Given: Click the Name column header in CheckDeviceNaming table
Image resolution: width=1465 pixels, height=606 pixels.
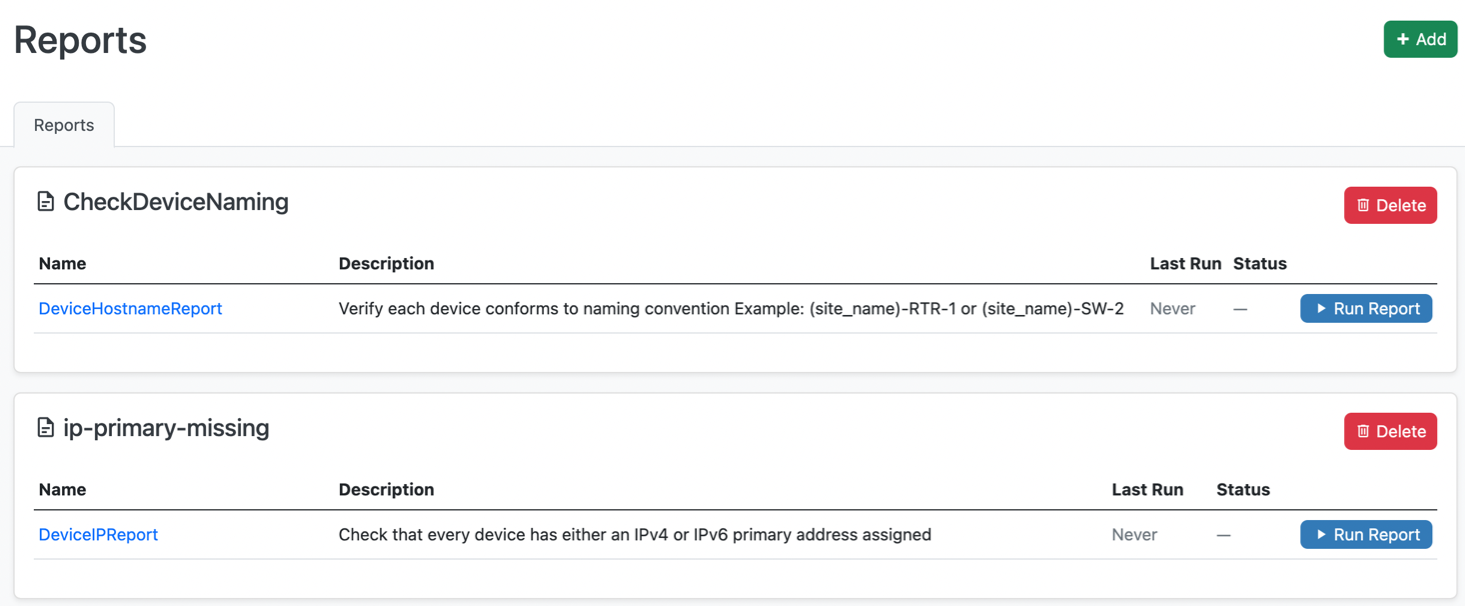Looking at the screenshot, I should pyautogui.click(x=62, y=263).
